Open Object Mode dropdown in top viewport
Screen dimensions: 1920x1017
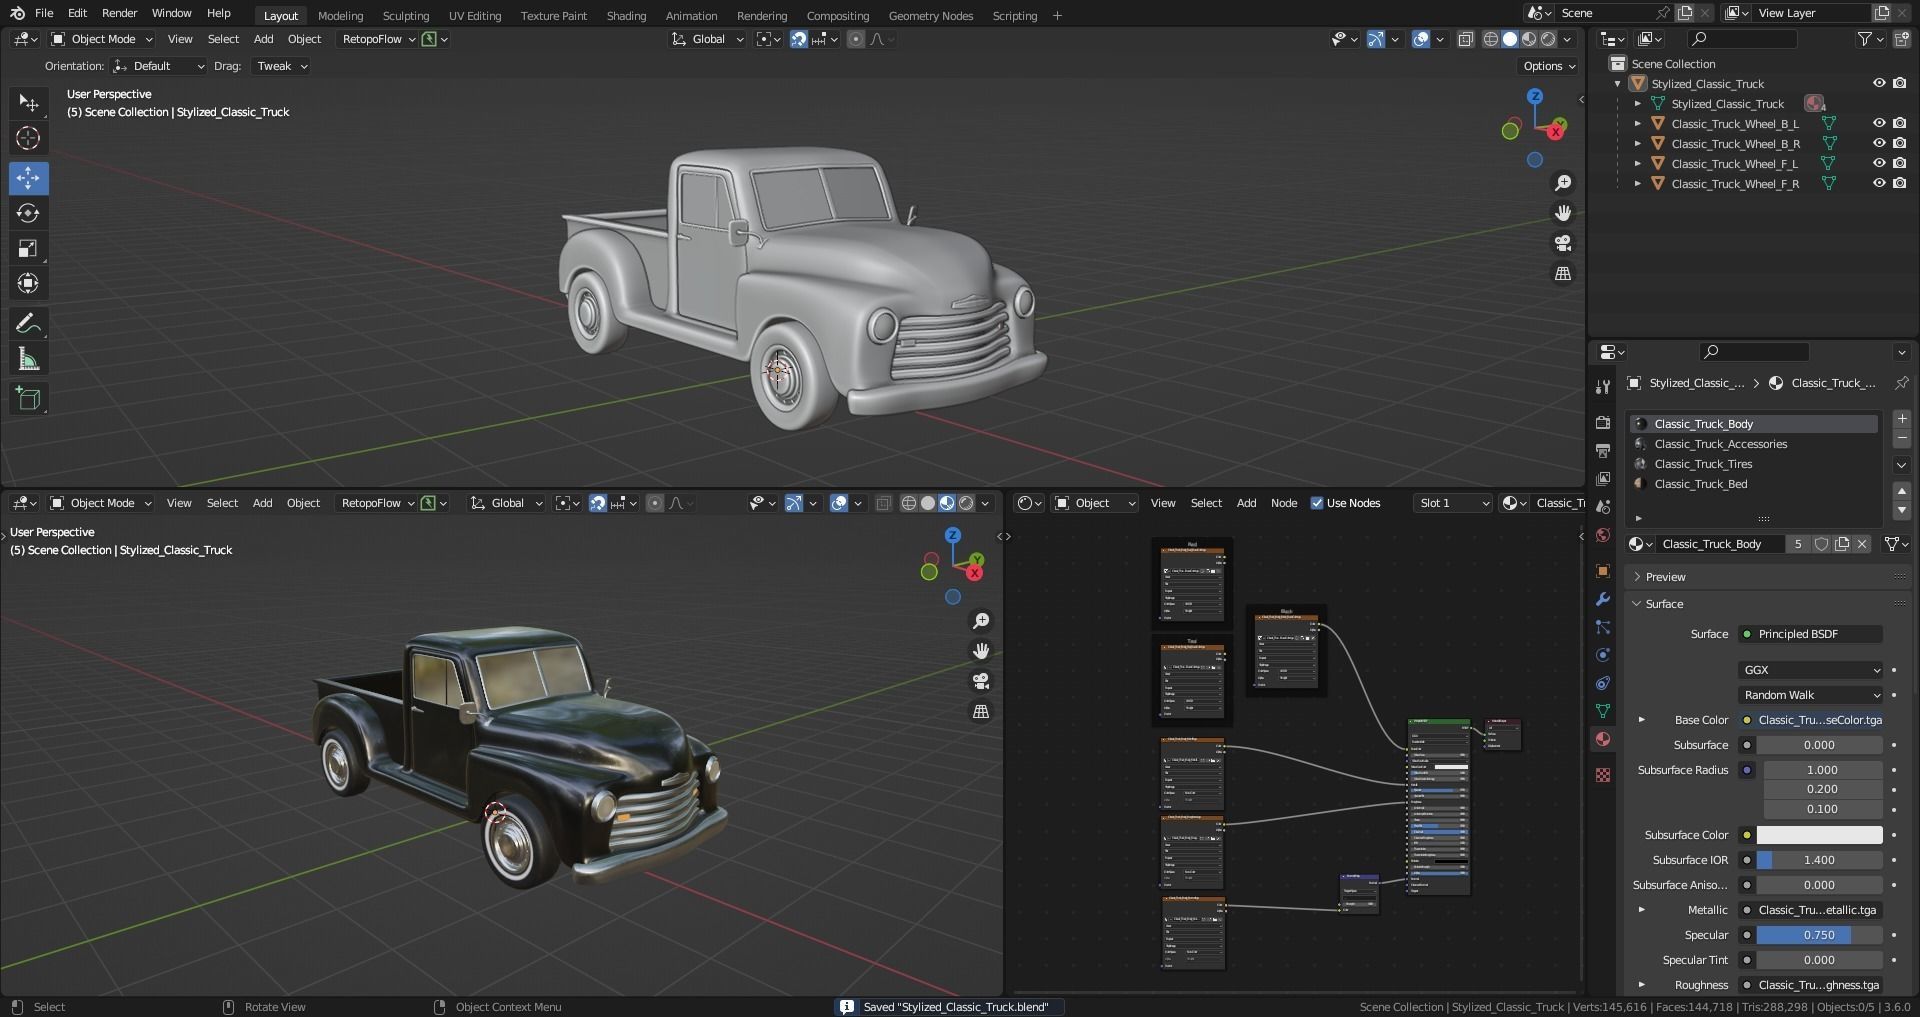[102, 39]
